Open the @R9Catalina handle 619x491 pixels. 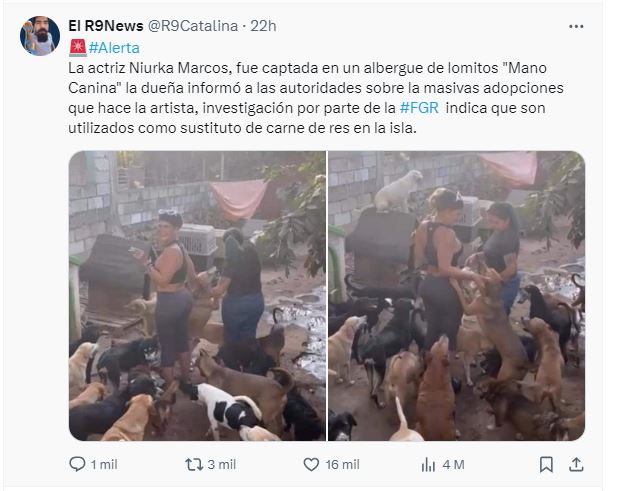pyautogui.click(x=193, y=26)
